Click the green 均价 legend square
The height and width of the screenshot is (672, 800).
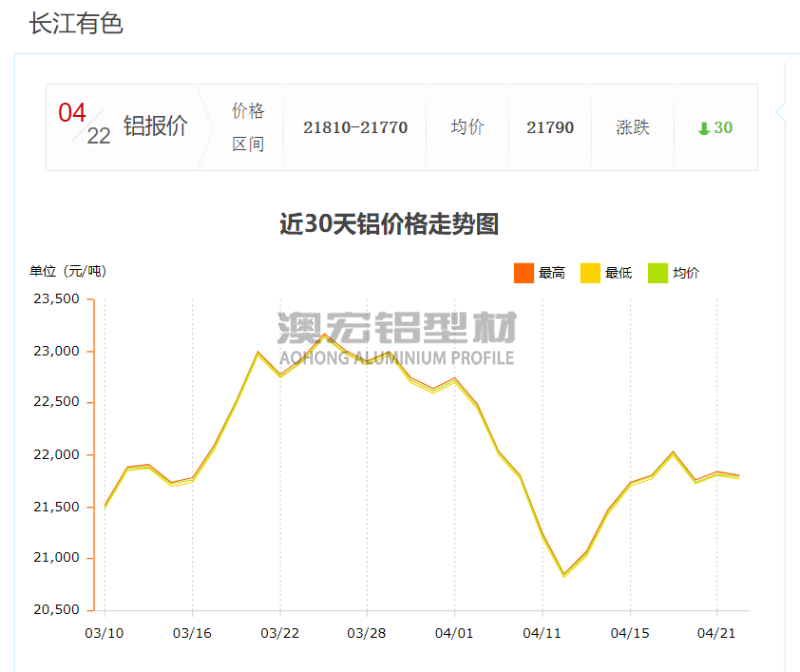(656, 272)
